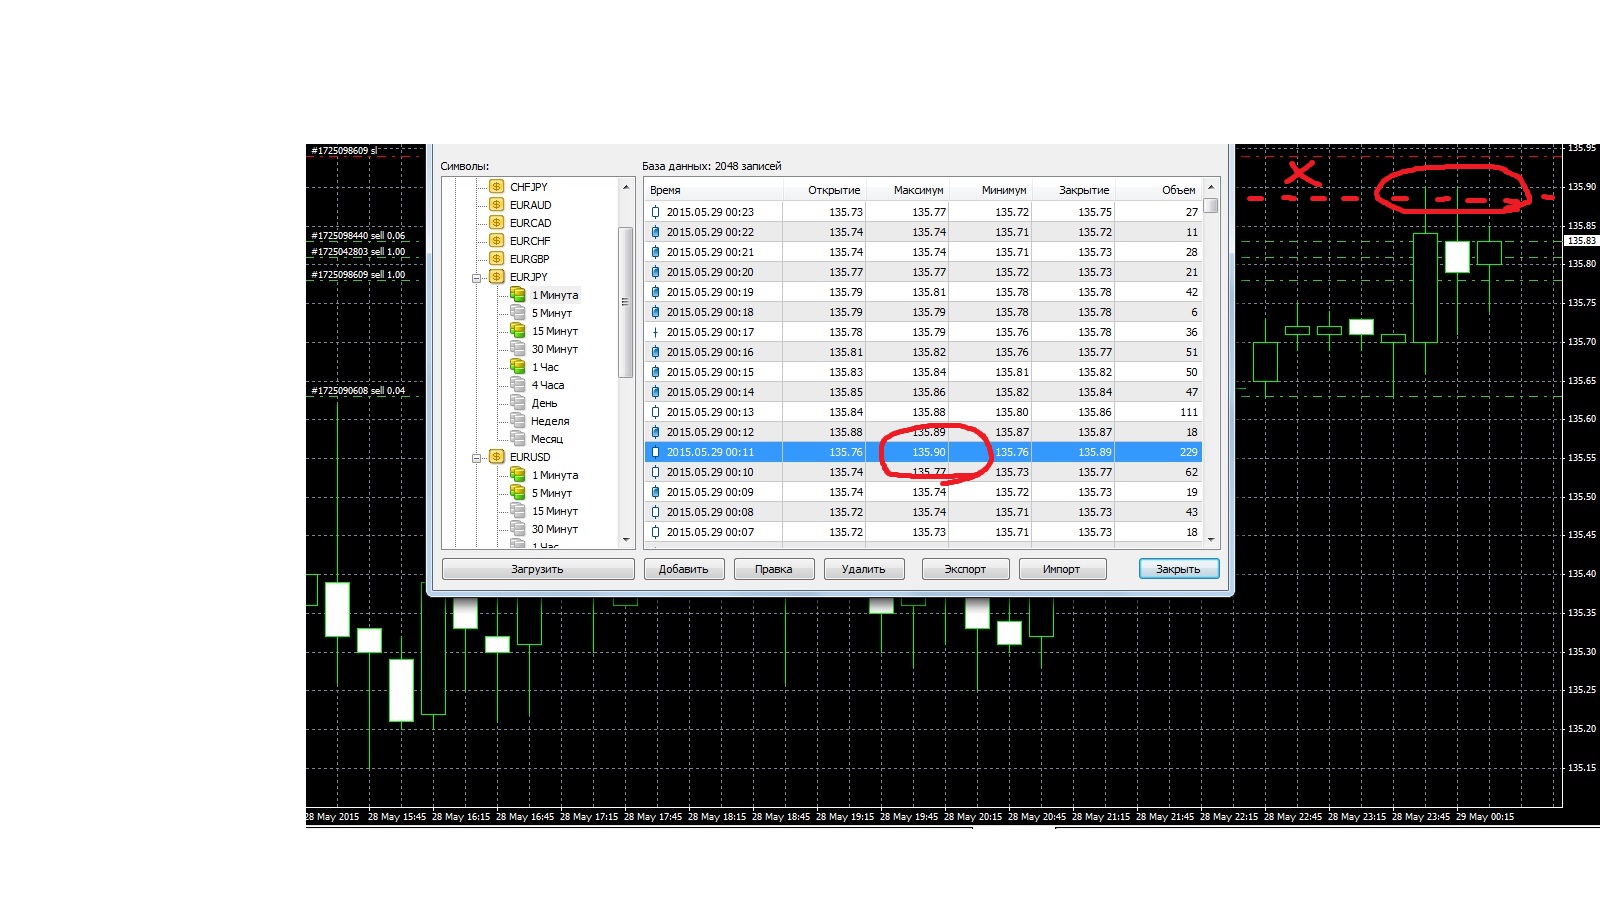Click the blue candle icon in the 00:22 row
Viewport: 1600px width, 900px height.
click(x=655, y=232)
